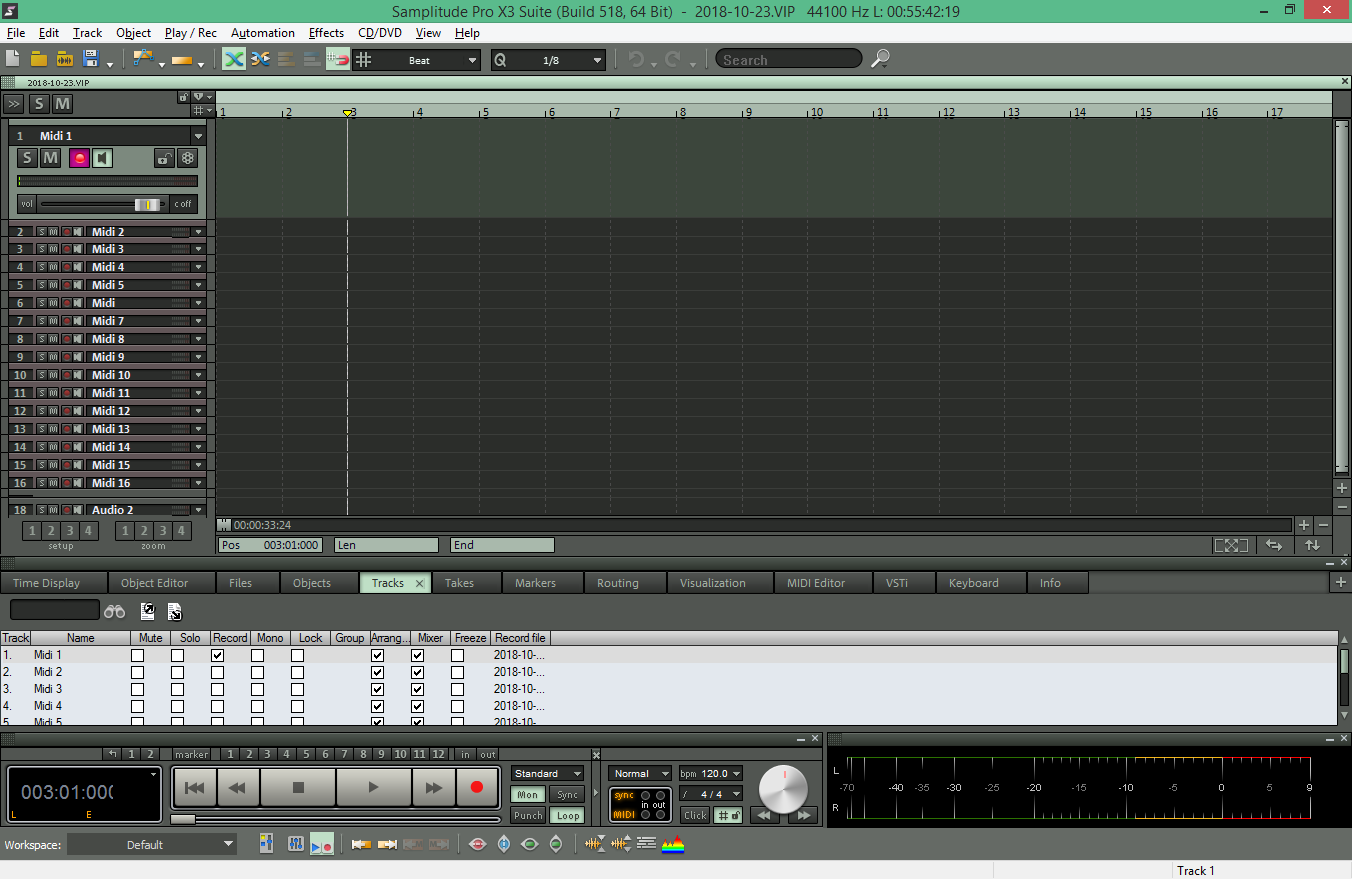This screenshot has height=879, width=1352.
Task: Open the mixer icon in the bottom workspace bar
Action: [x=296, y=843]
